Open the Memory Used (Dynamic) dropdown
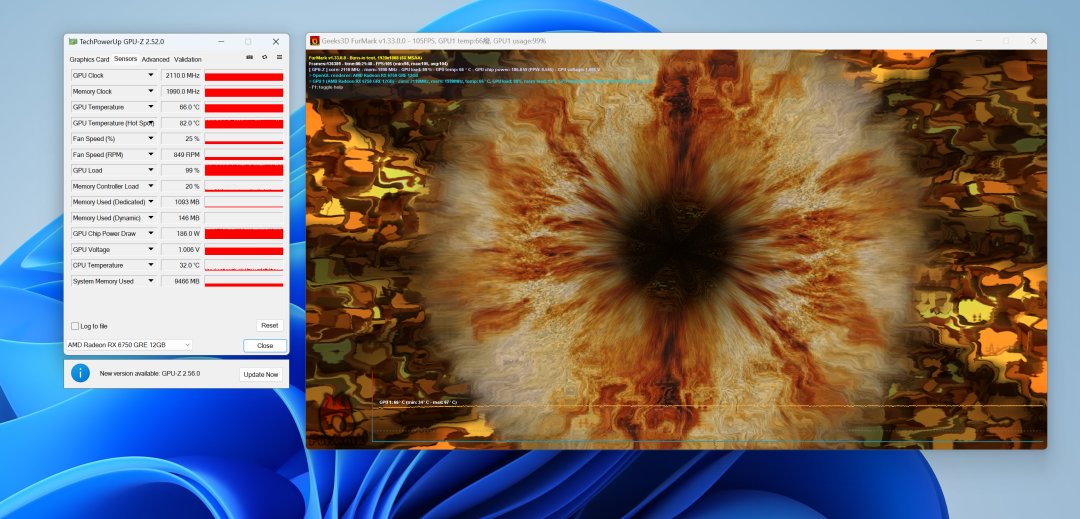 point(150,218)
